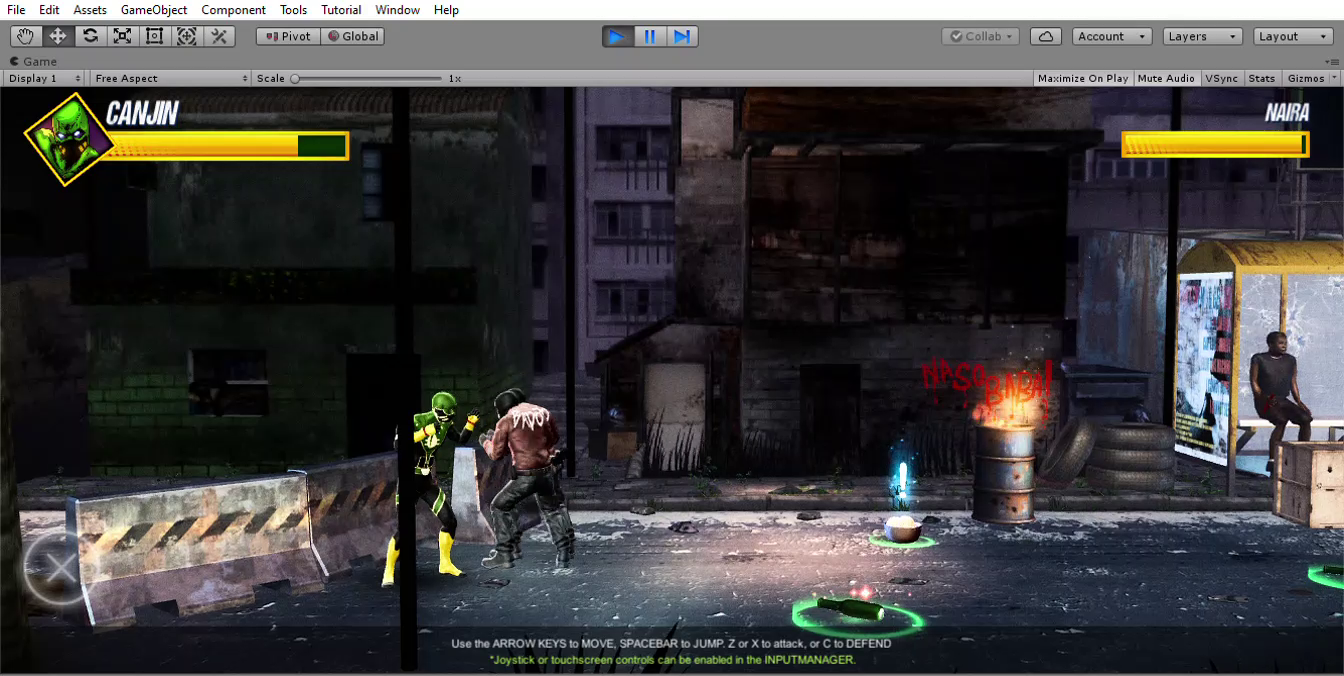
Task: Select the Scale tool
Action: coord(121,36)
